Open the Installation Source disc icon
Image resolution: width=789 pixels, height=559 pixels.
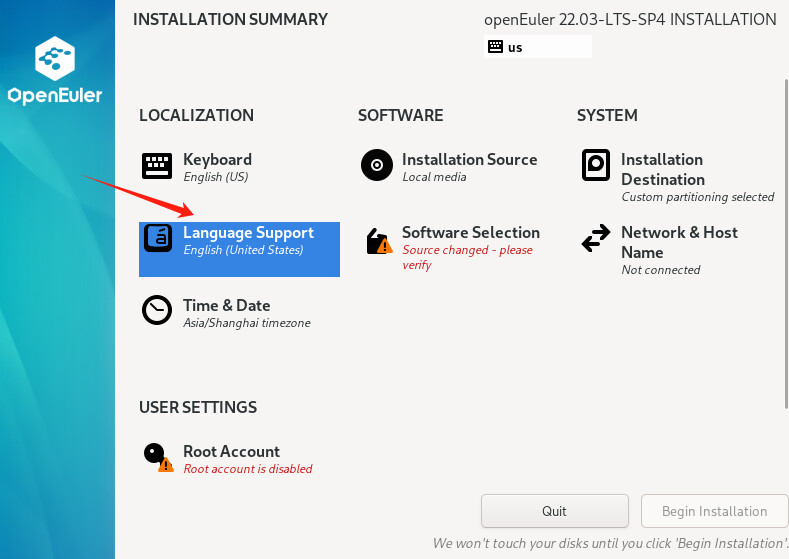pyautogui.click(x=376, y=165)
